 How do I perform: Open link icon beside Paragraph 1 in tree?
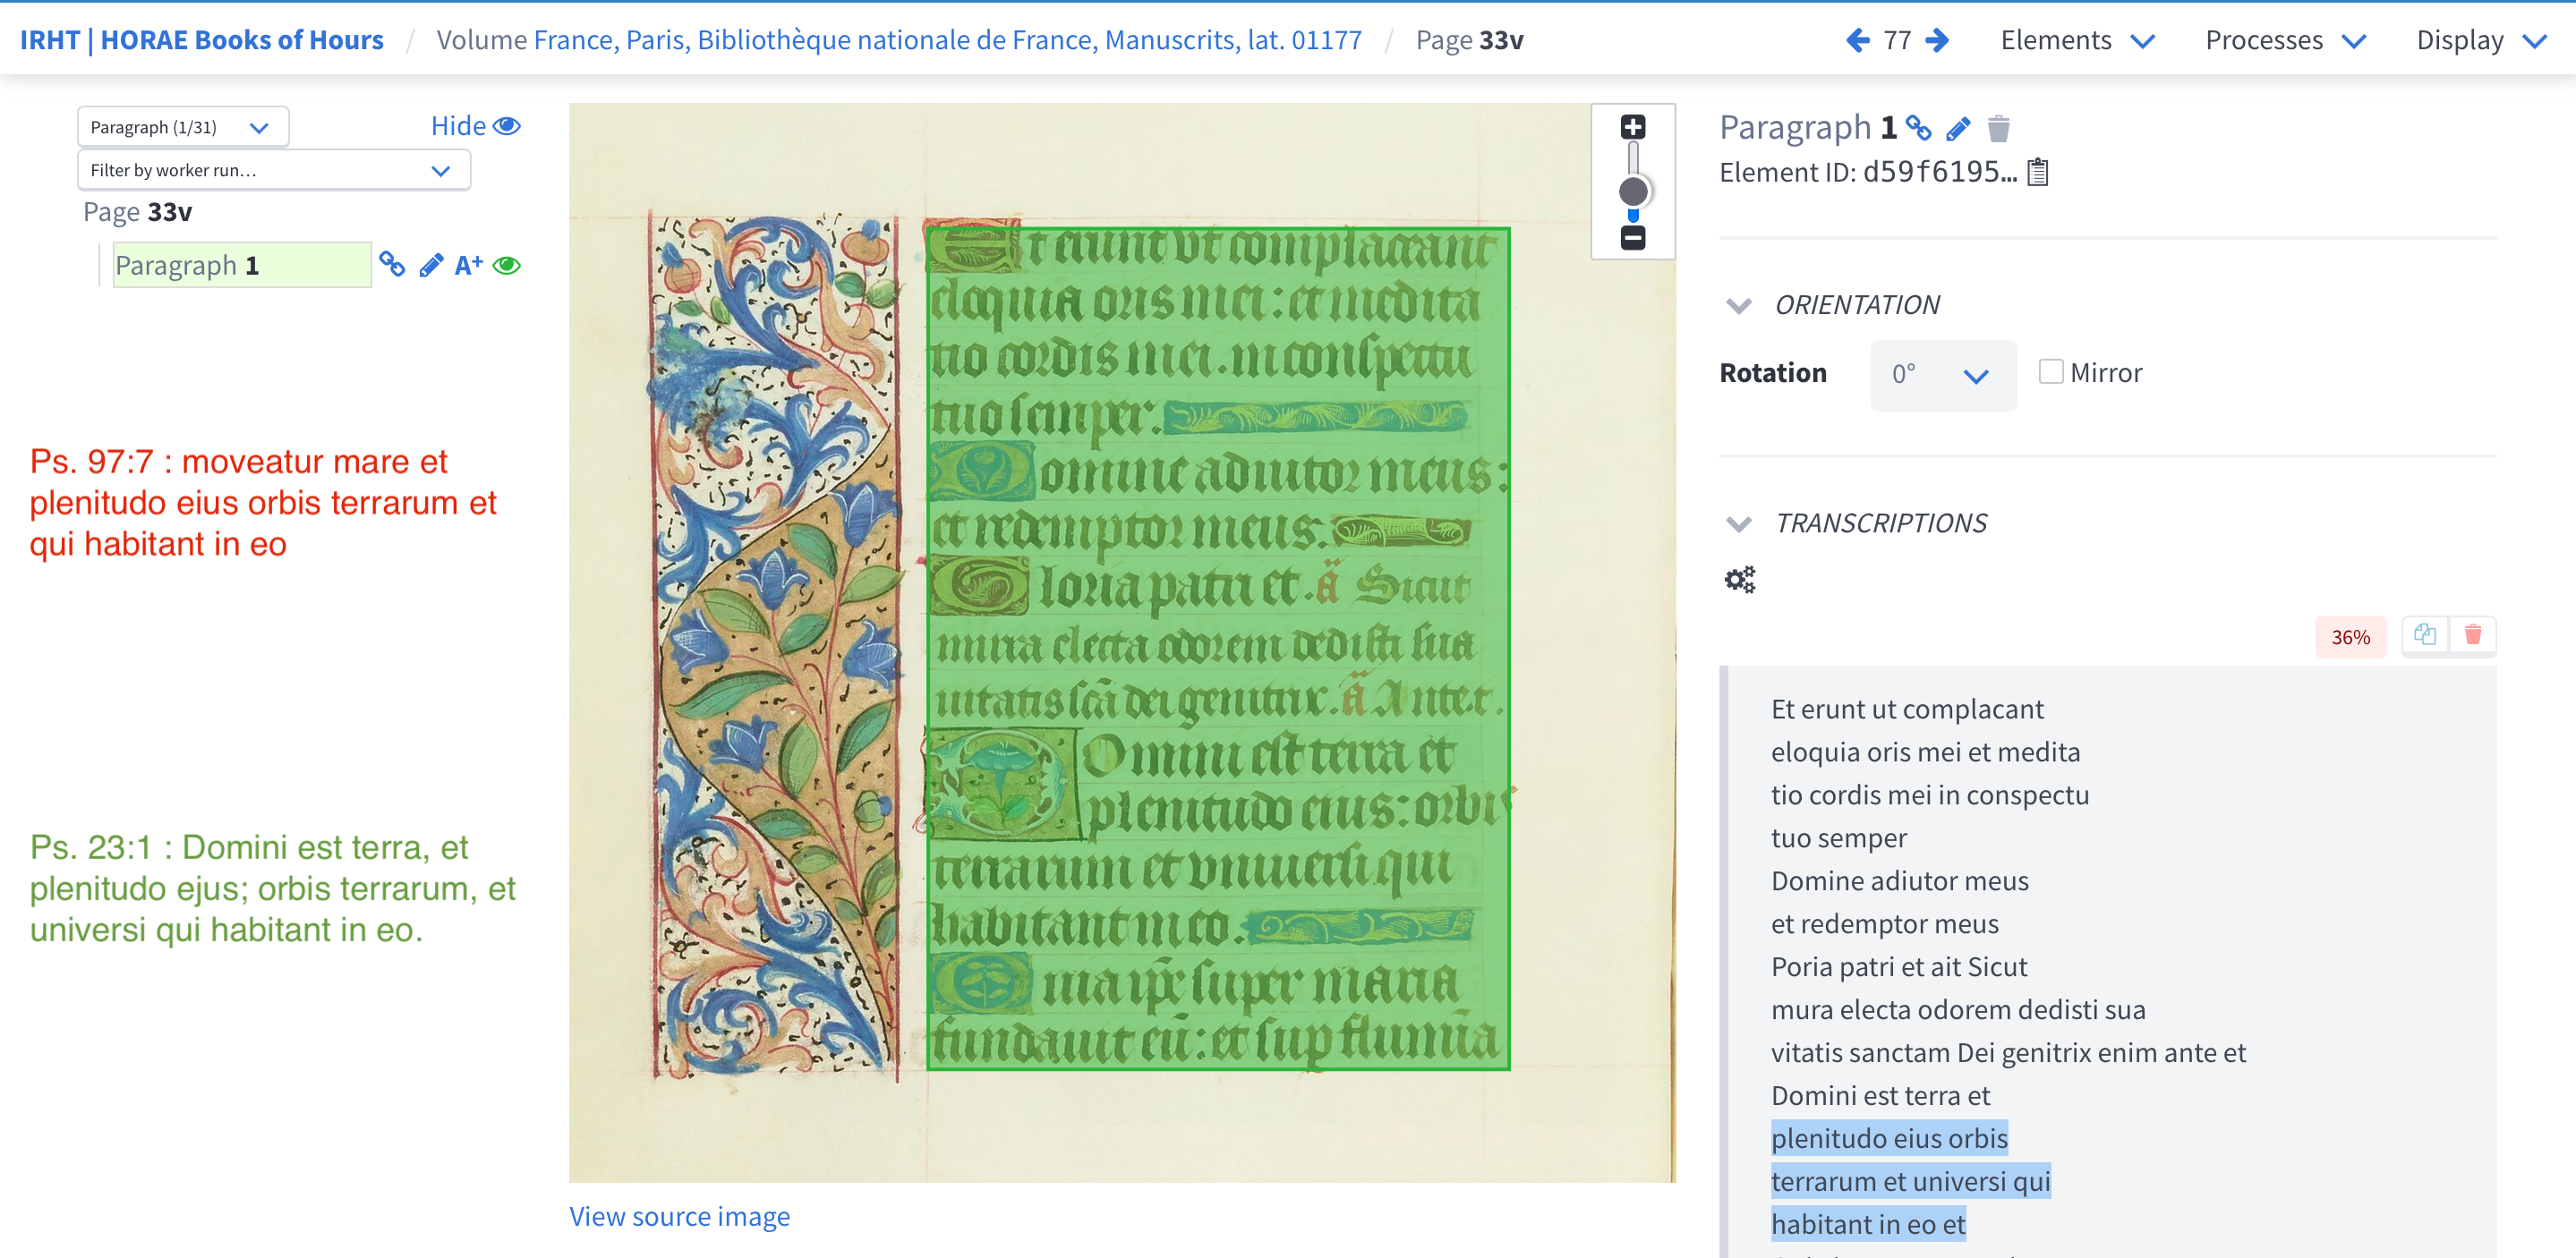click(392, 264)
